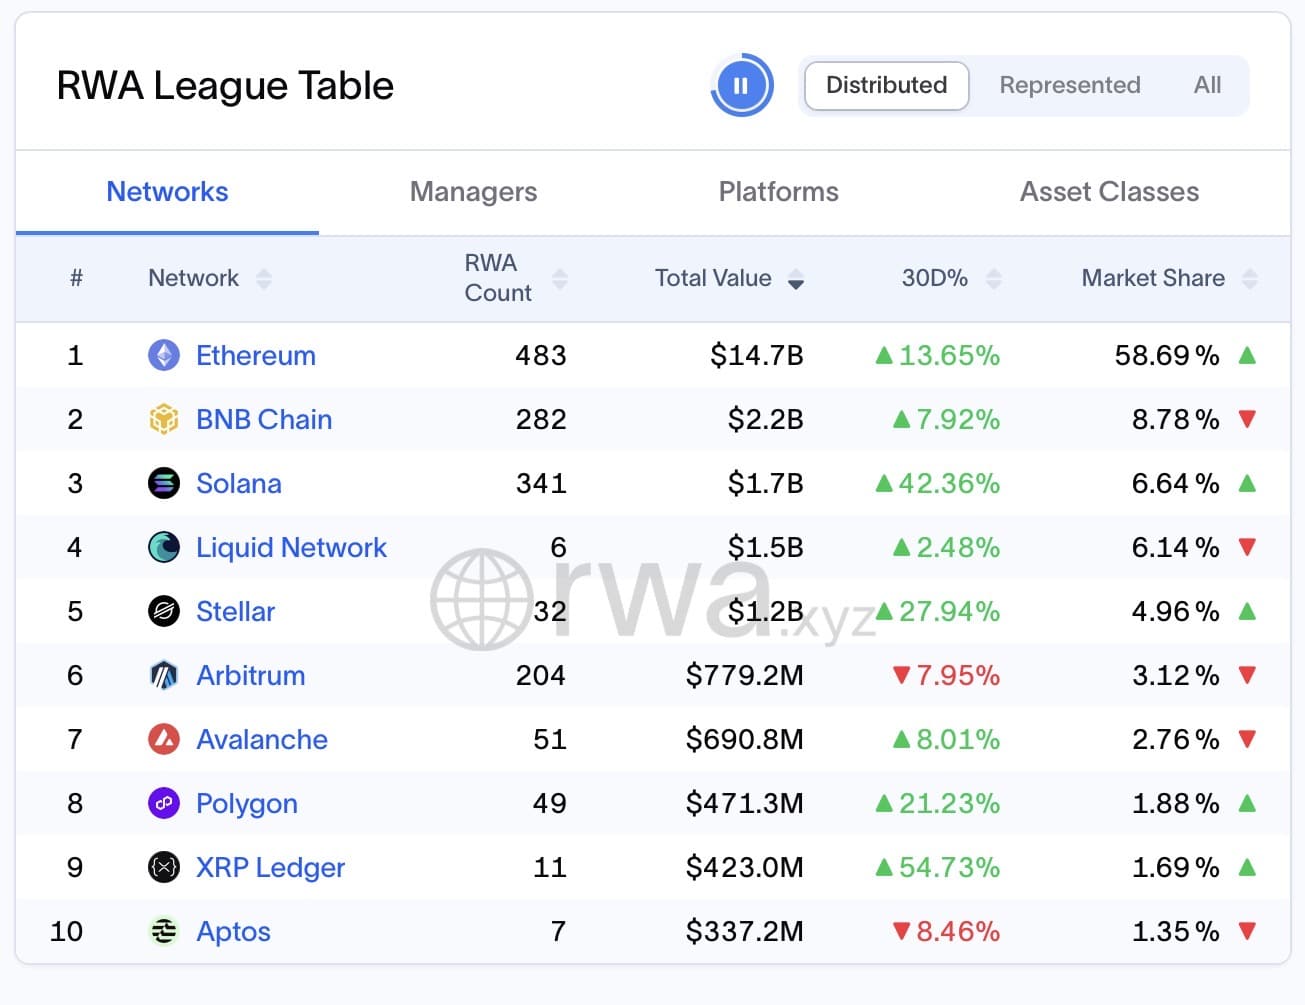
Task: Click the BNB Chain logo icon
Action: click(164, 419)
